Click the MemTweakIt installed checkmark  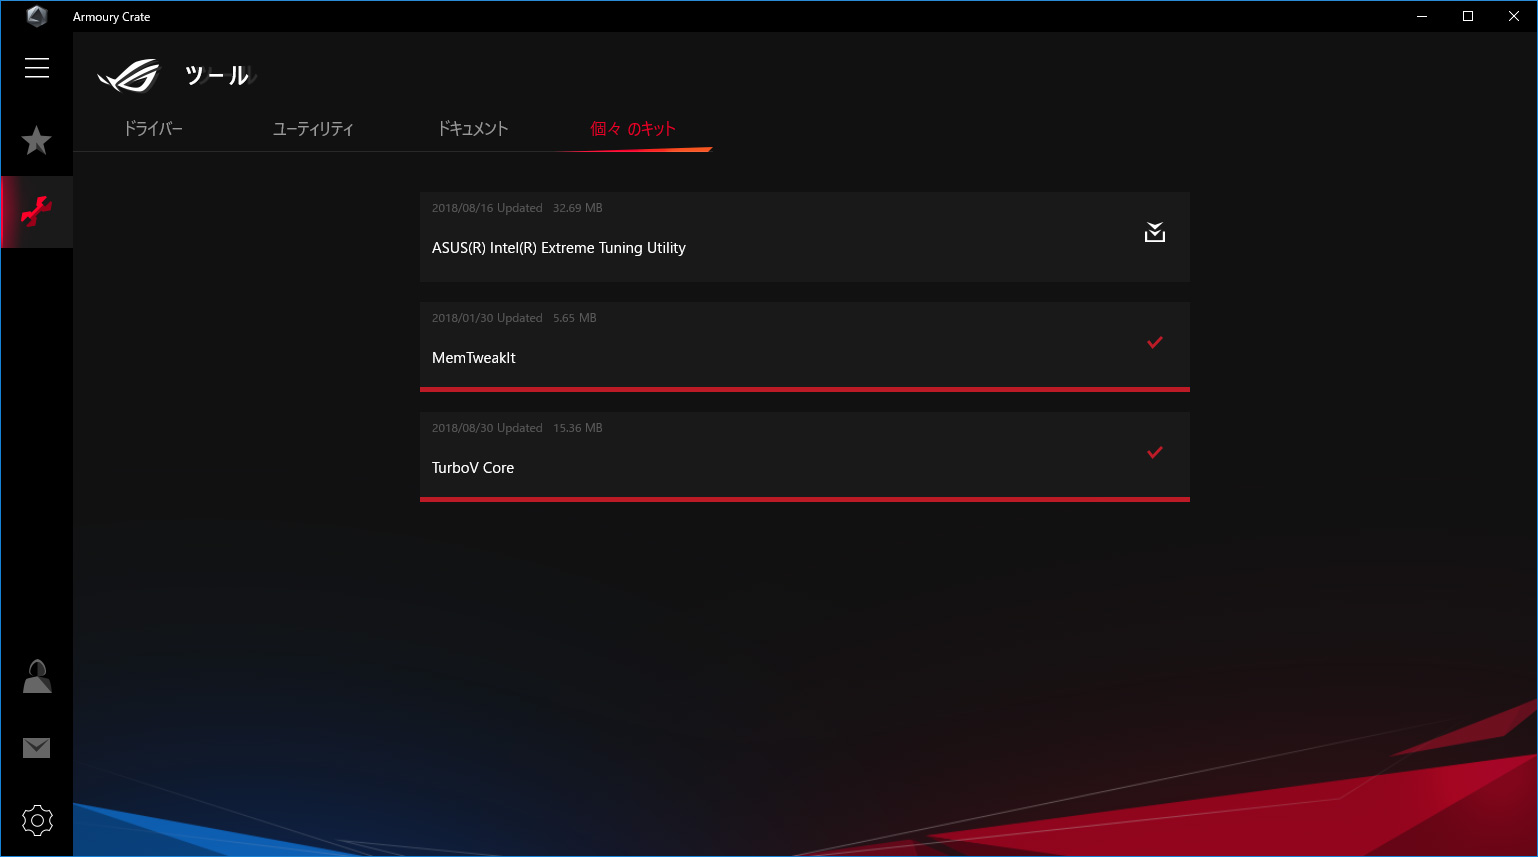1155,342
